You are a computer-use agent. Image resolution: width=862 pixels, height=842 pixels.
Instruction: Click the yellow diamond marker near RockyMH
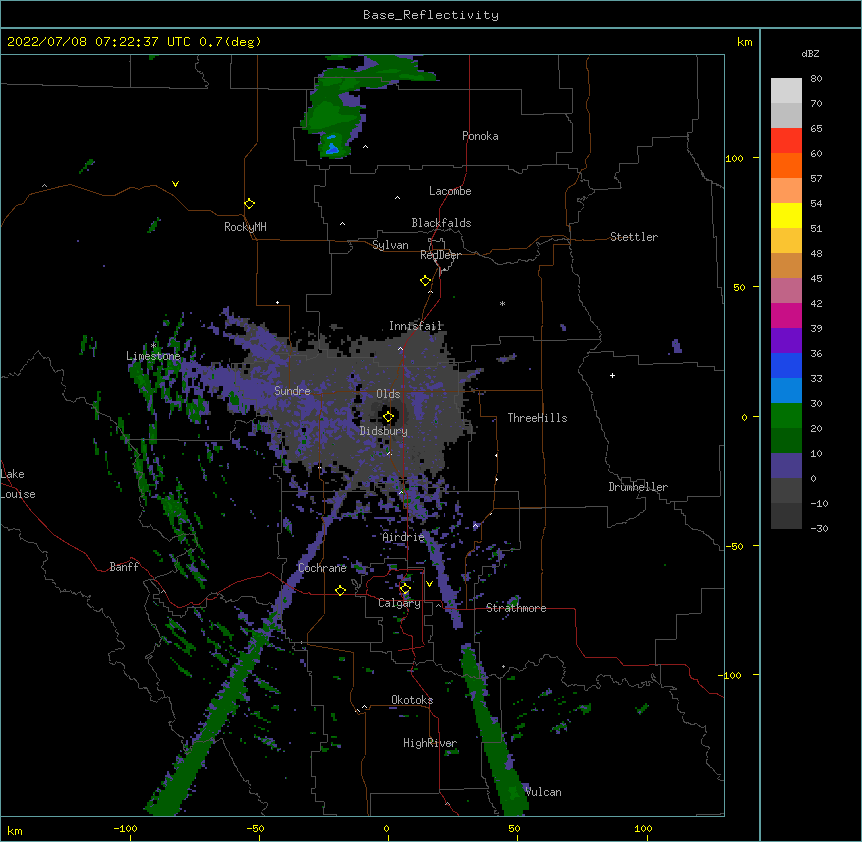click(249, 204)
